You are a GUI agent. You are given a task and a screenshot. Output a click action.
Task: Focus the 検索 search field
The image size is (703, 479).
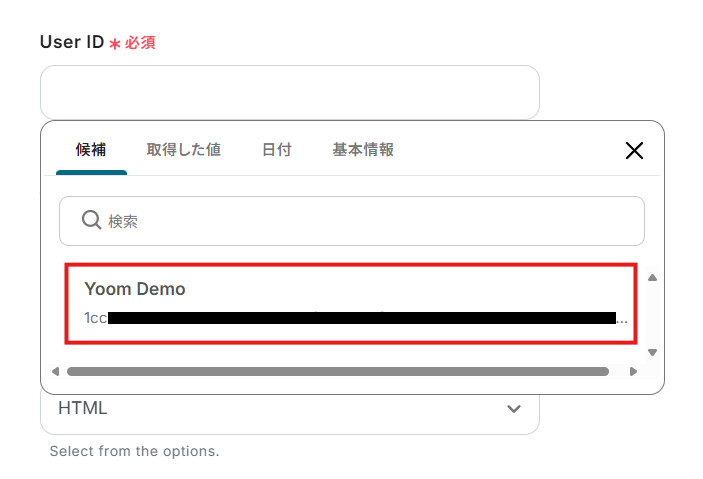(x=352, y=221)
